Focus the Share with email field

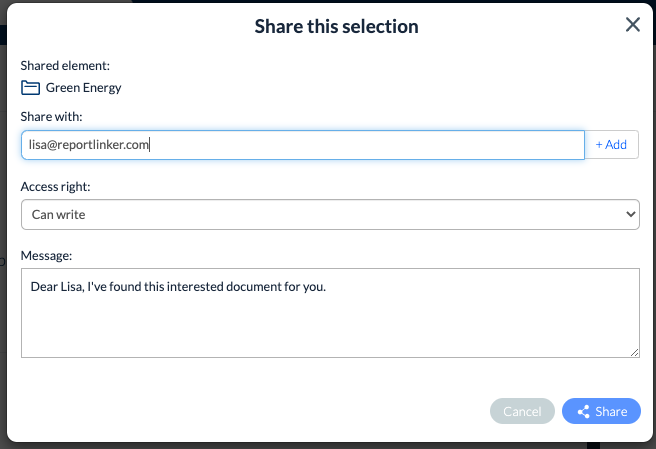pyautogui.click(x=360, y=145)
